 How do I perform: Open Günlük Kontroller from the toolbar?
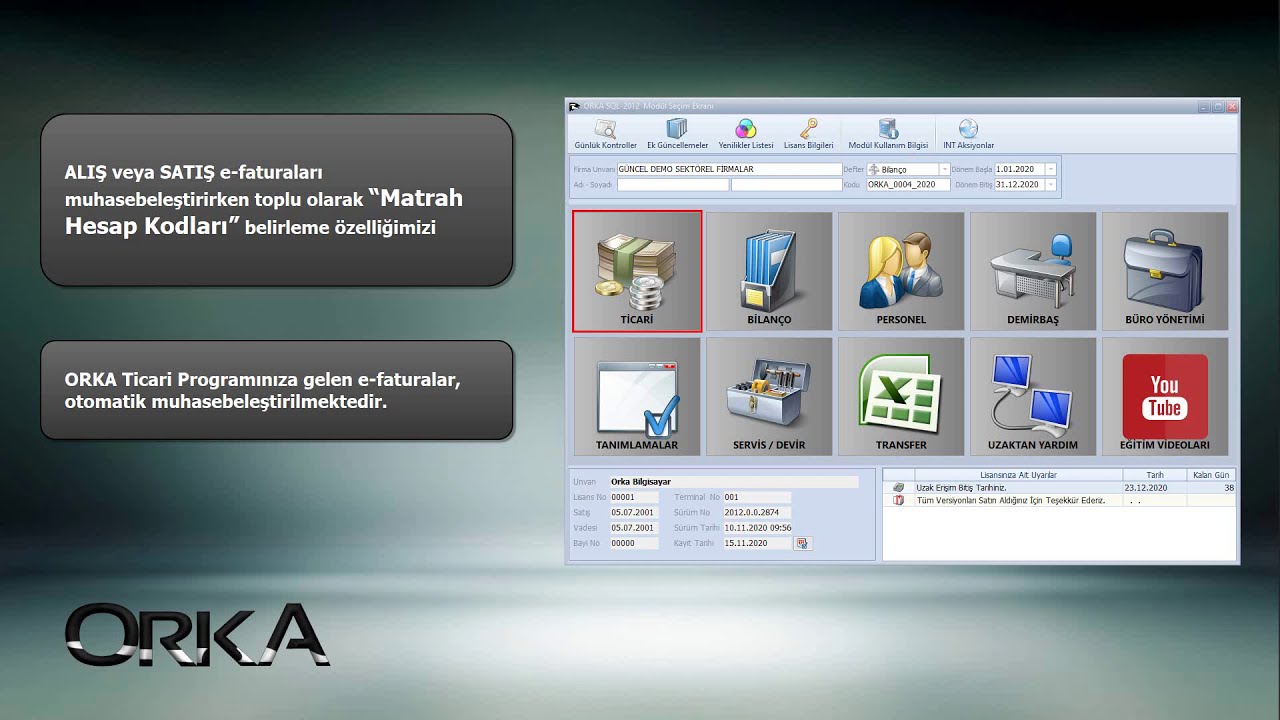605,134
